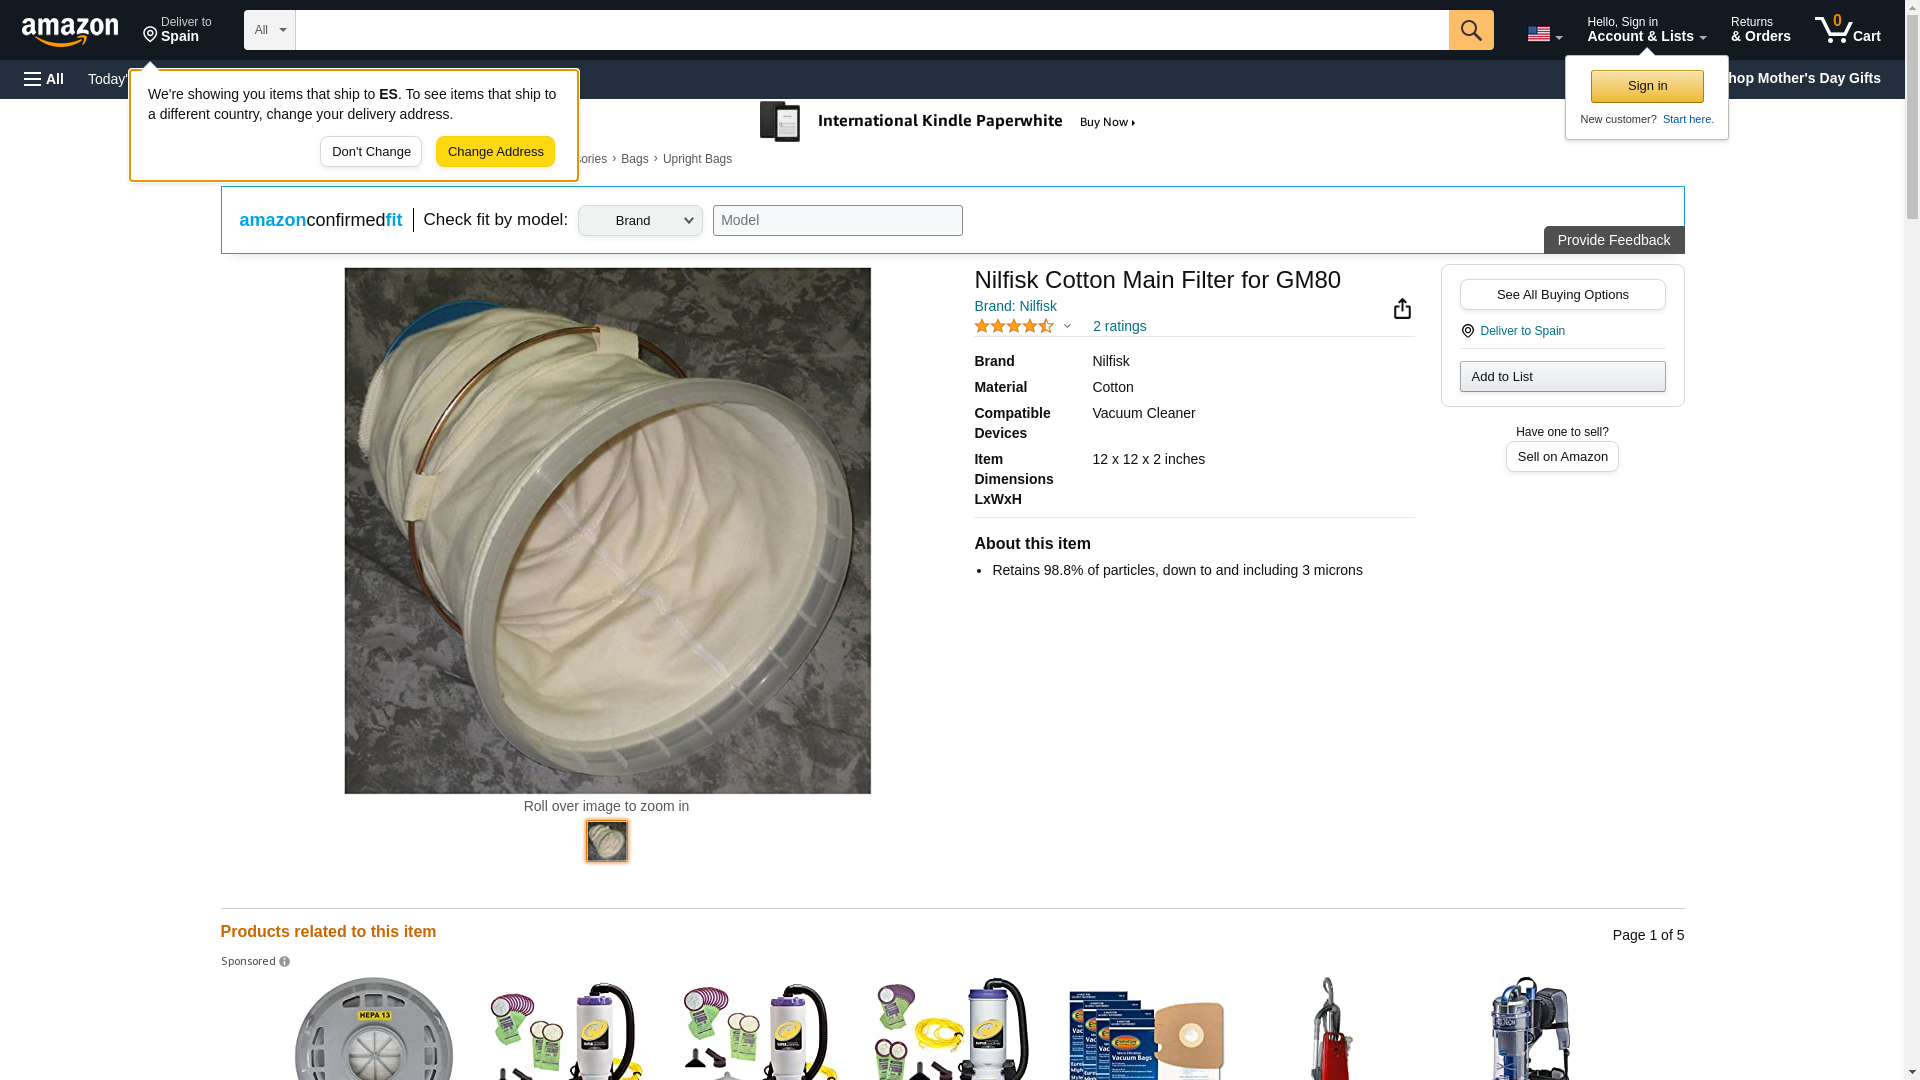Open the Deliver to Spain location selector
1920x1080 pixels.
click(x=177, y=30)
